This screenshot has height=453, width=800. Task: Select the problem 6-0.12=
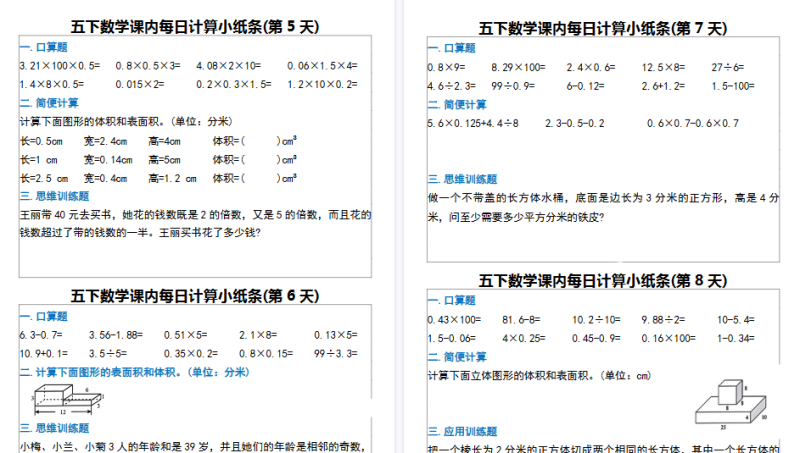pos(586,86)
